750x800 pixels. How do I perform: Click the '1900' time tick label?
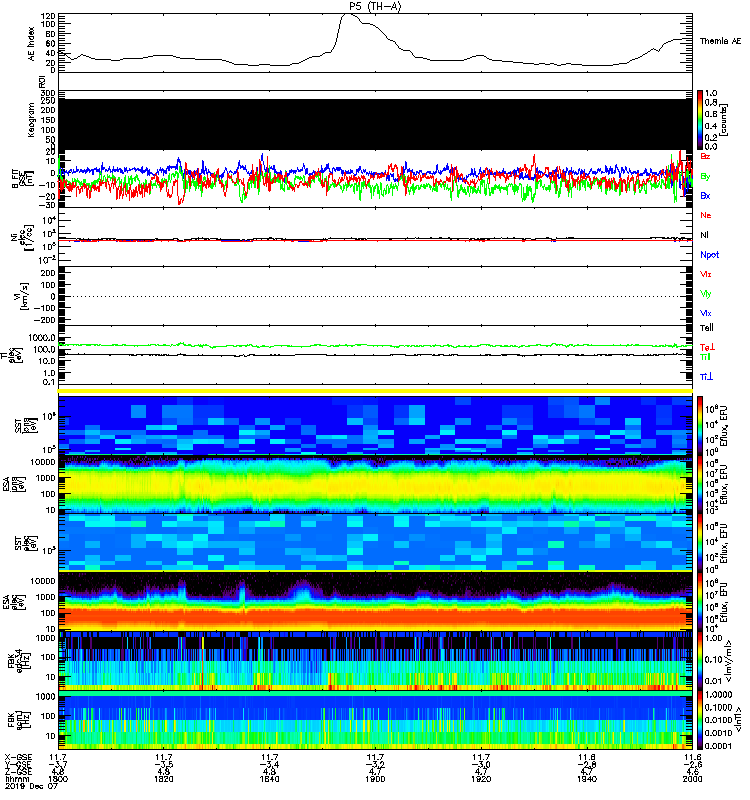click(x=375, y=779)
